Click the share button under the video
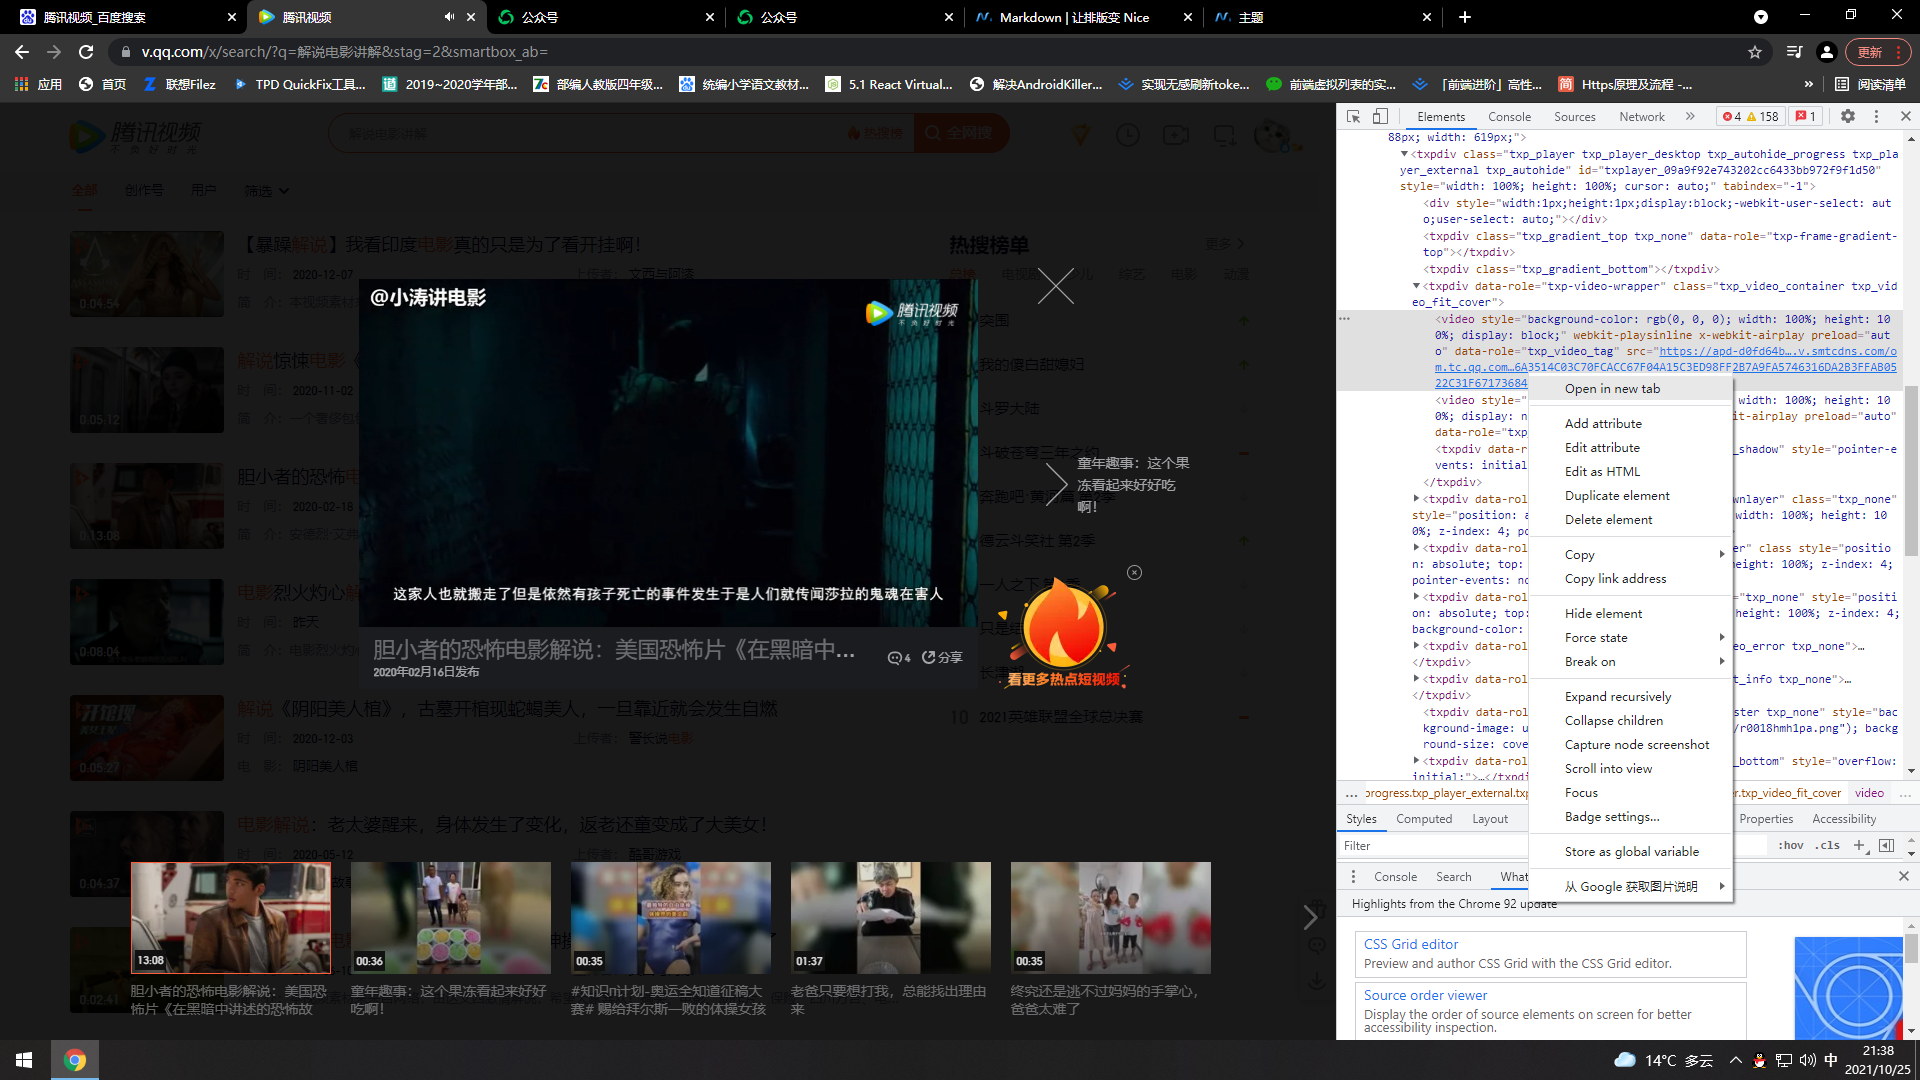The image size is (1920, 1080). (942, 658)
